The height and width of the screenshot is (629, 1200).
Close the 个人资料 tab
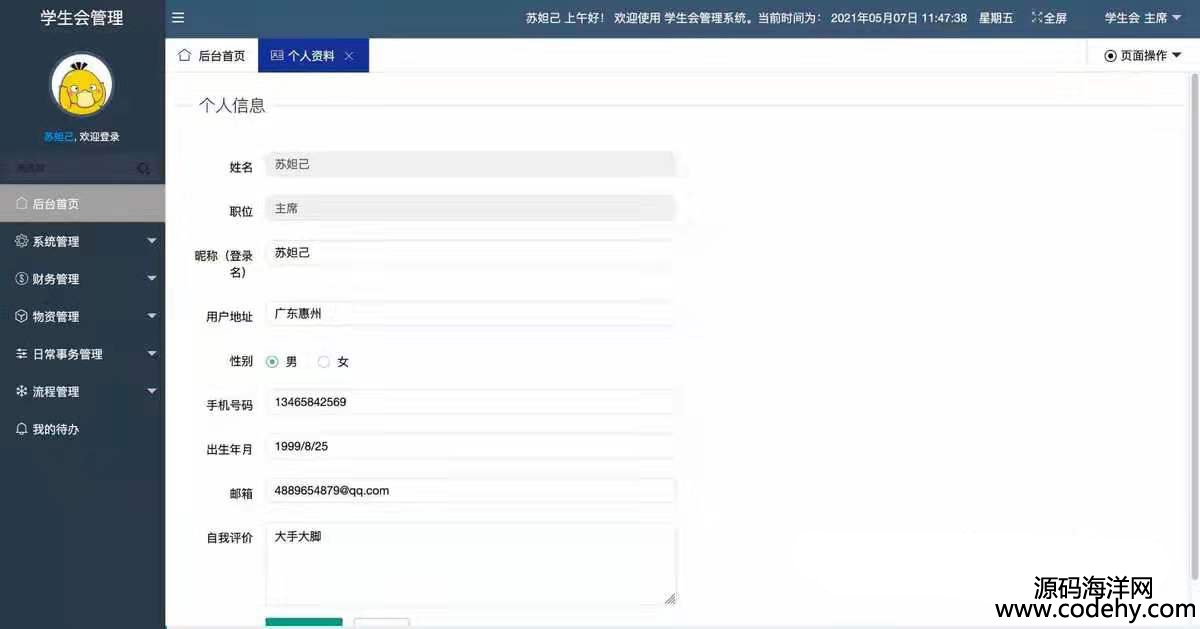coord(349,56)
